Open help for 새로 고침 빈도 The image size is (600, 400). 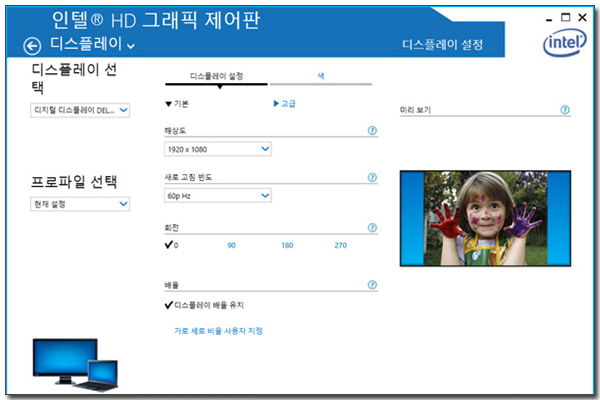[372, 177]
